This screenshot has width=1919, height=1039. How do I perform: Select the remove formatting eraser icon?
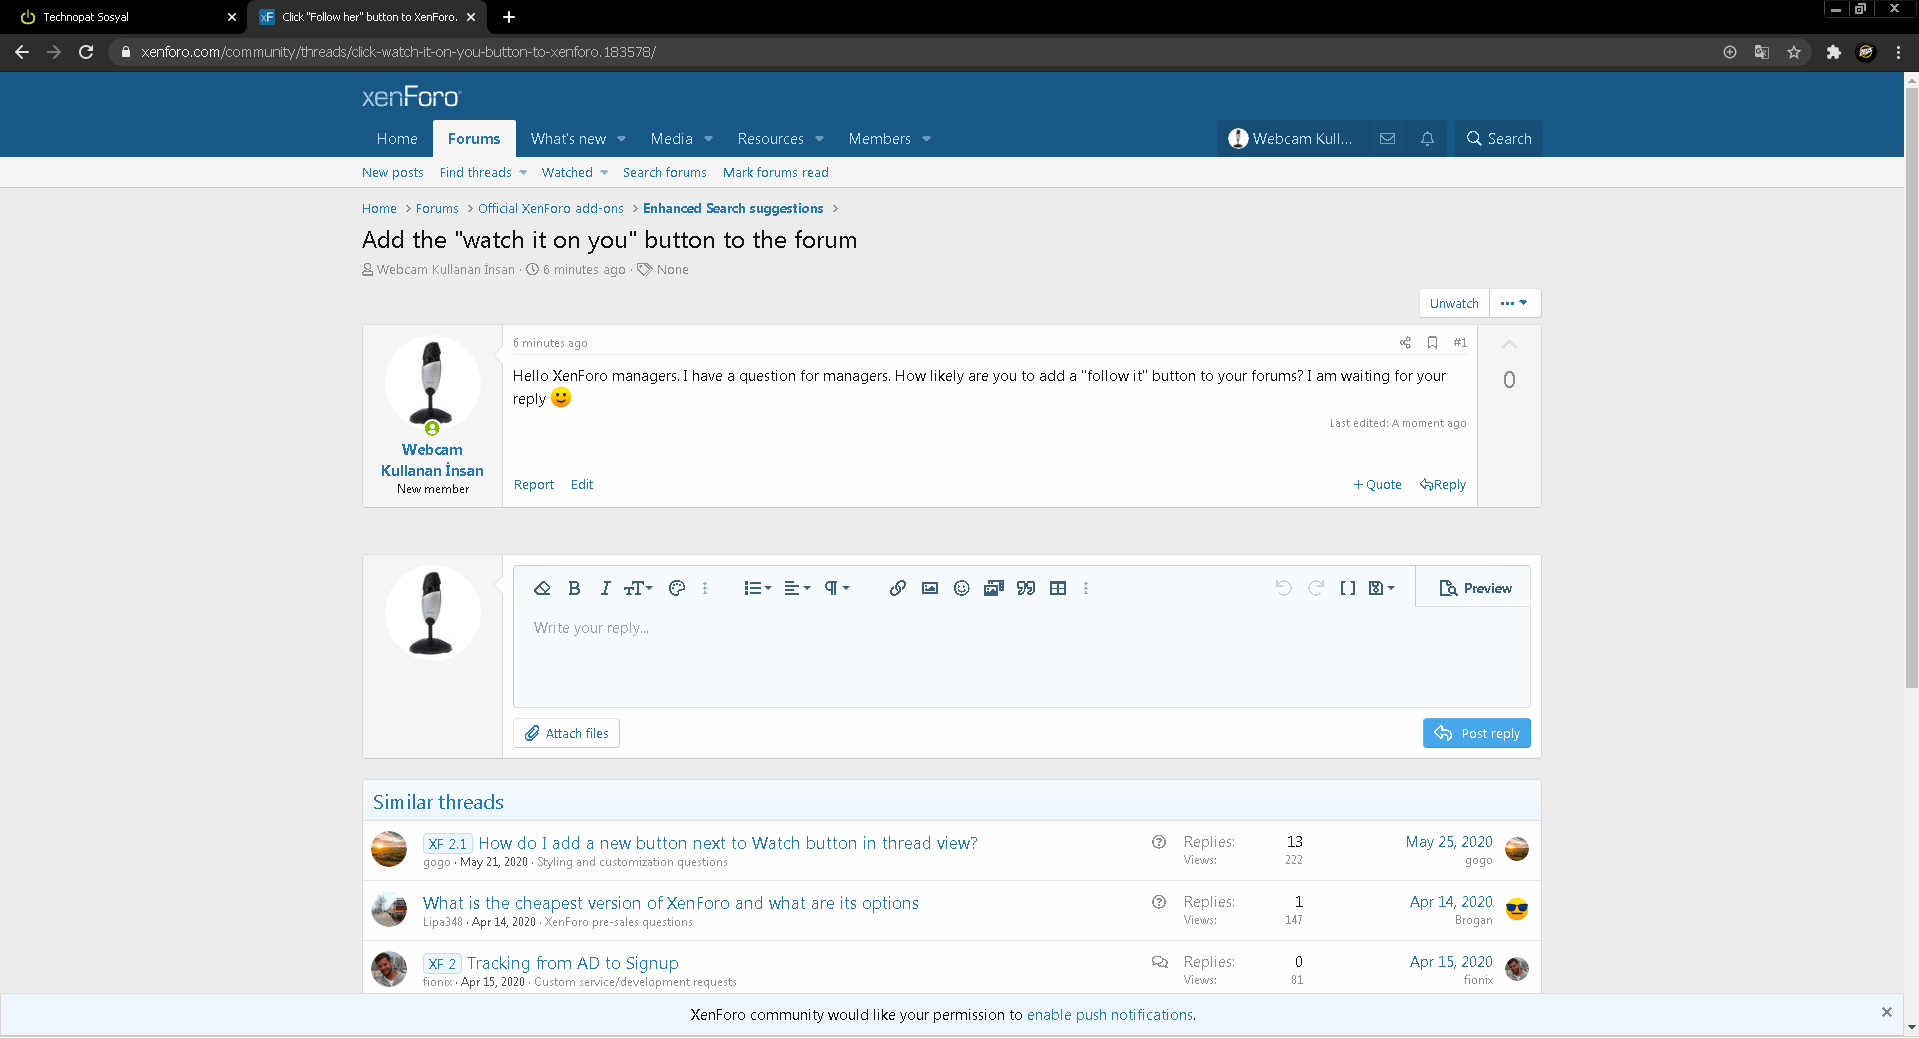pyautogui.click(x=542, y=588)
